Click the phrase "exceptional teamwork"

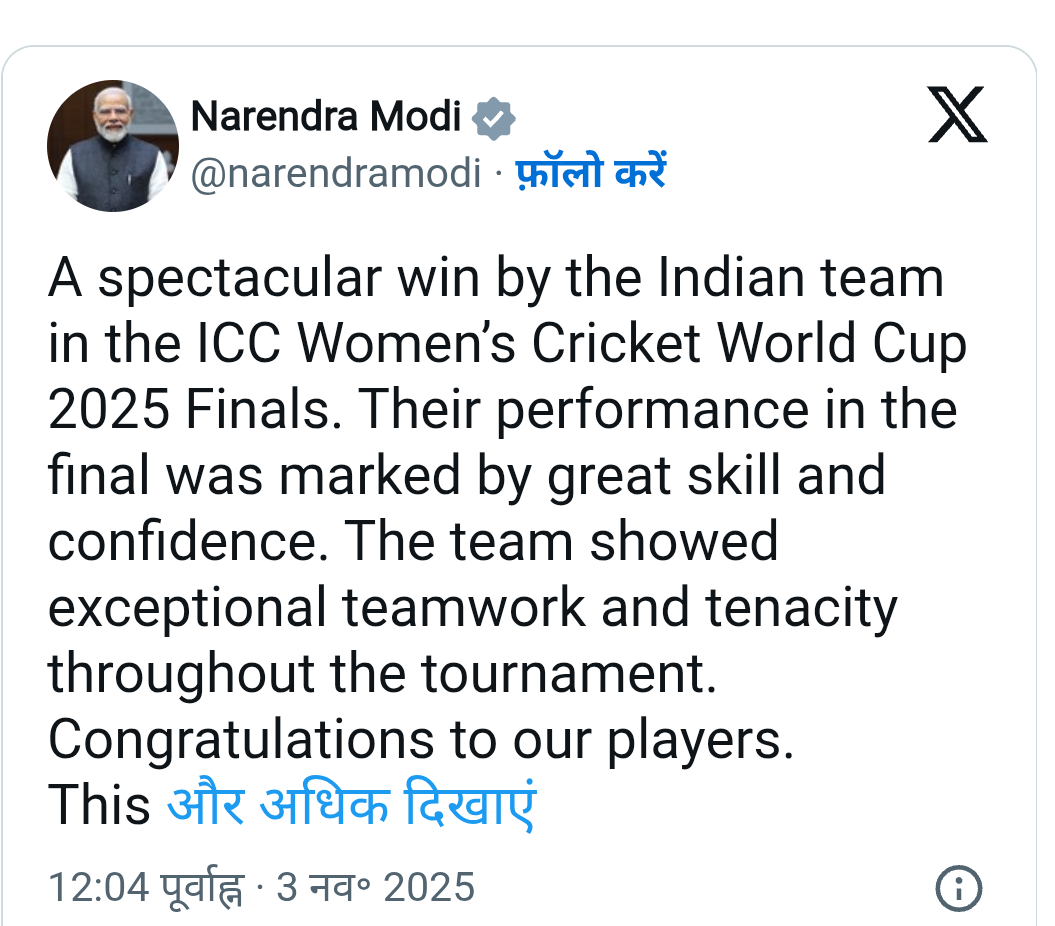[332, 608]
